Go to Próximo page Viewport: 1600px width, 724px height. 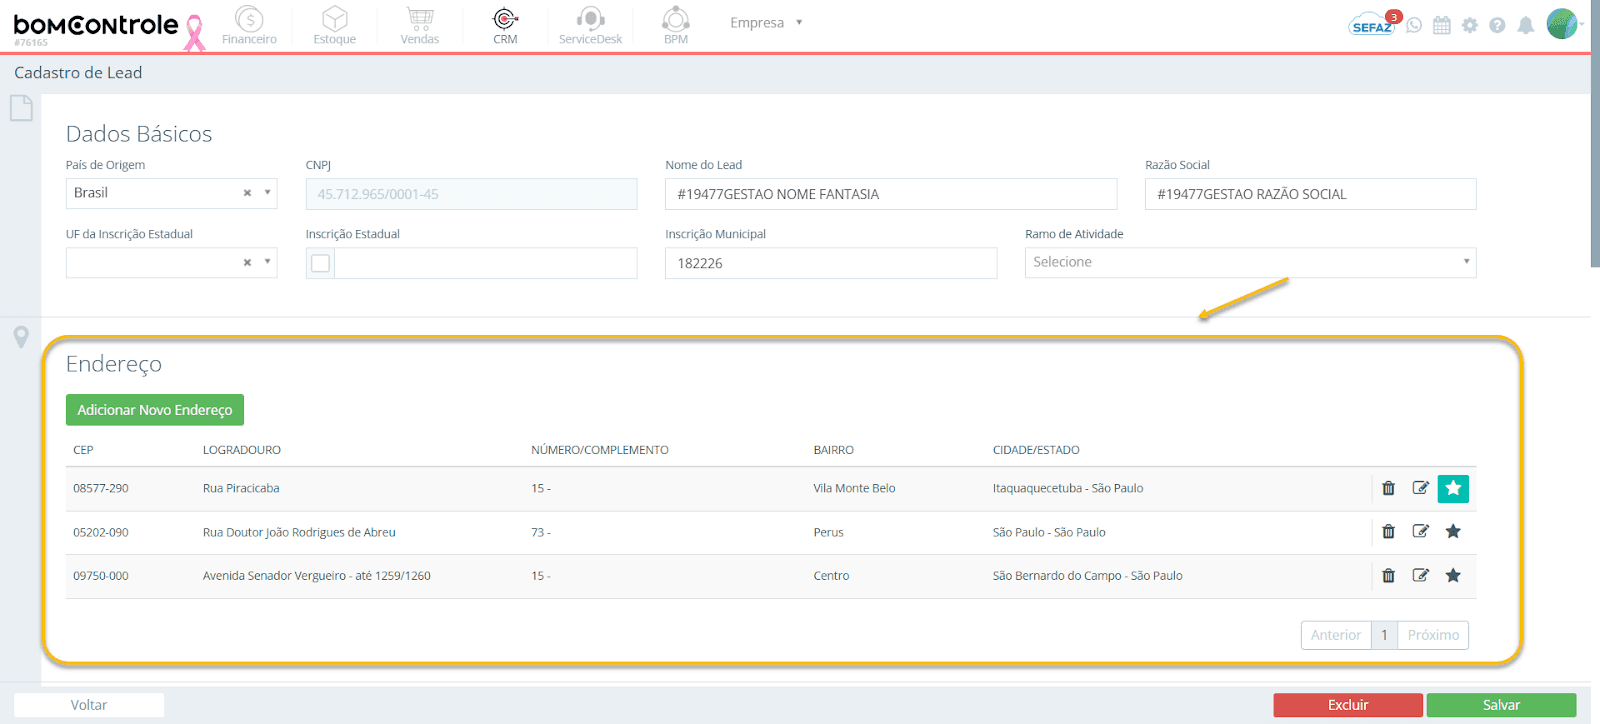1433,635
